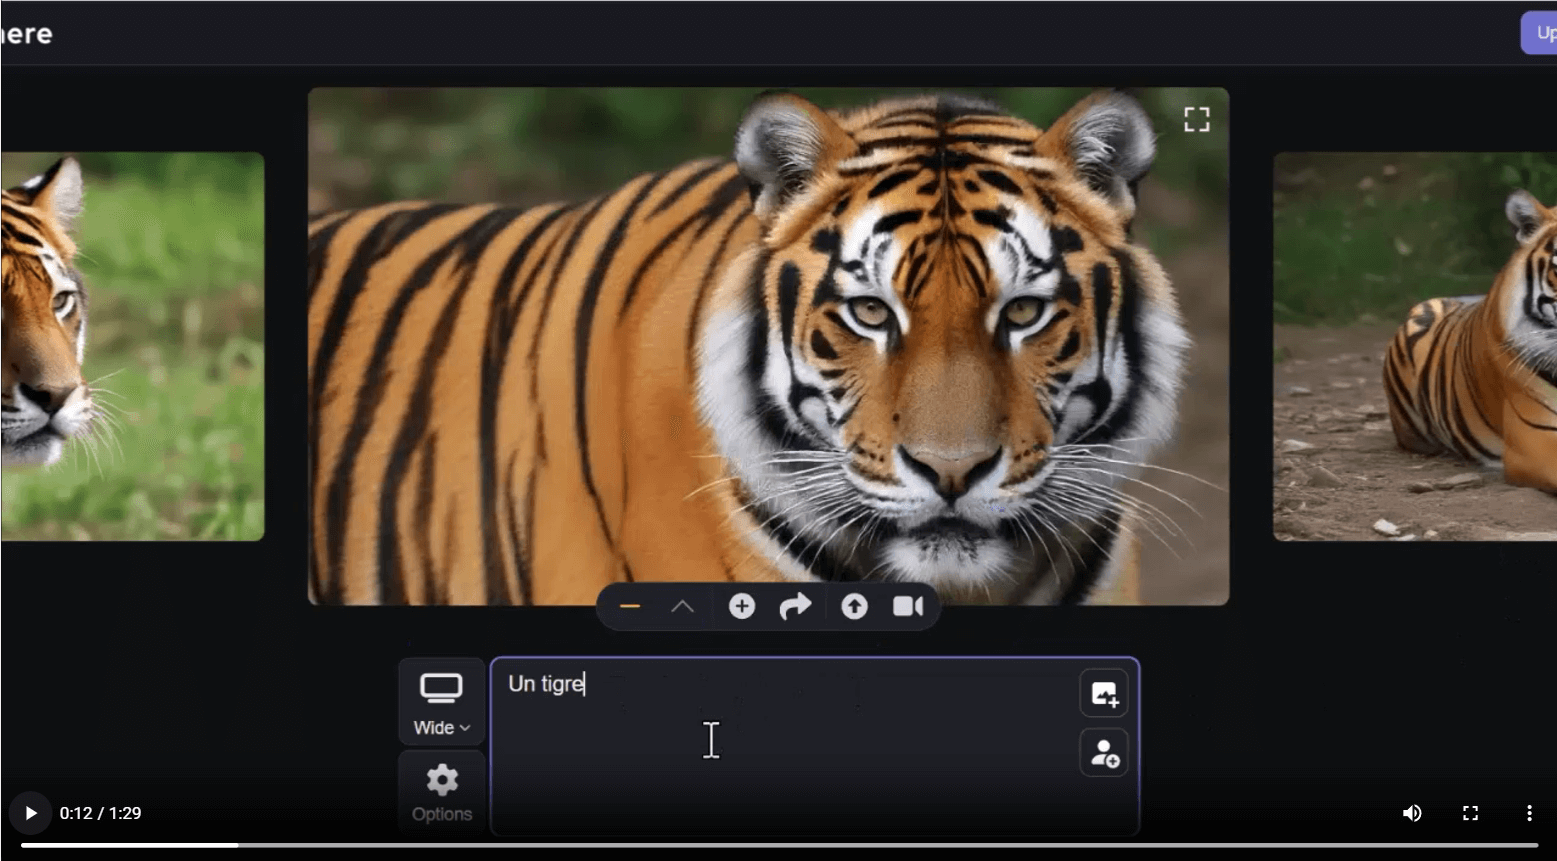Open the Options gear settings
The image size is (1557, 861).
click(442, 793)
